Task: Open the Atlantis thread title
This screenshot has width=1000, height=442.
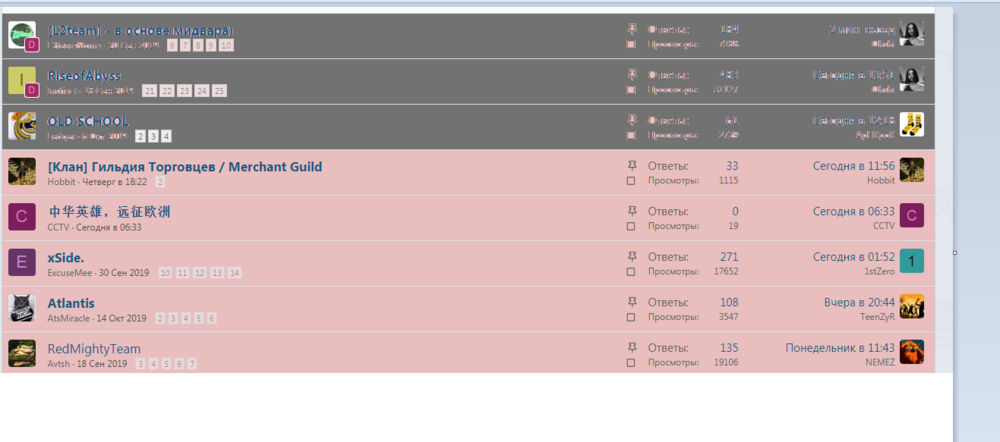Action: point(71,303)
